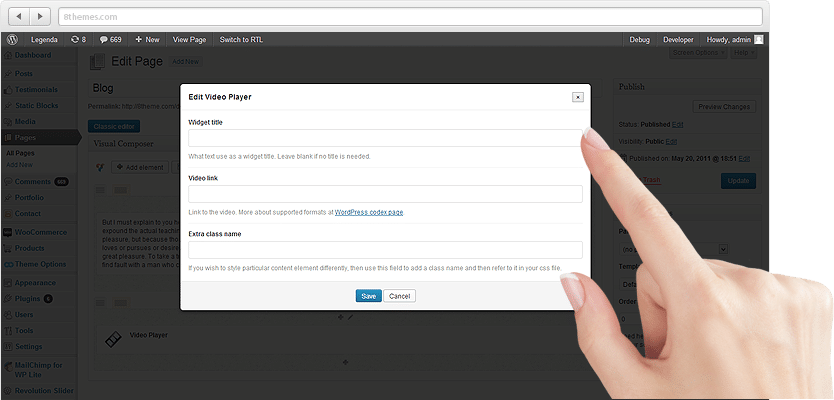This screenshot has height=400, width=834.
Task: Focus the Video link input field
Action: 385,194
